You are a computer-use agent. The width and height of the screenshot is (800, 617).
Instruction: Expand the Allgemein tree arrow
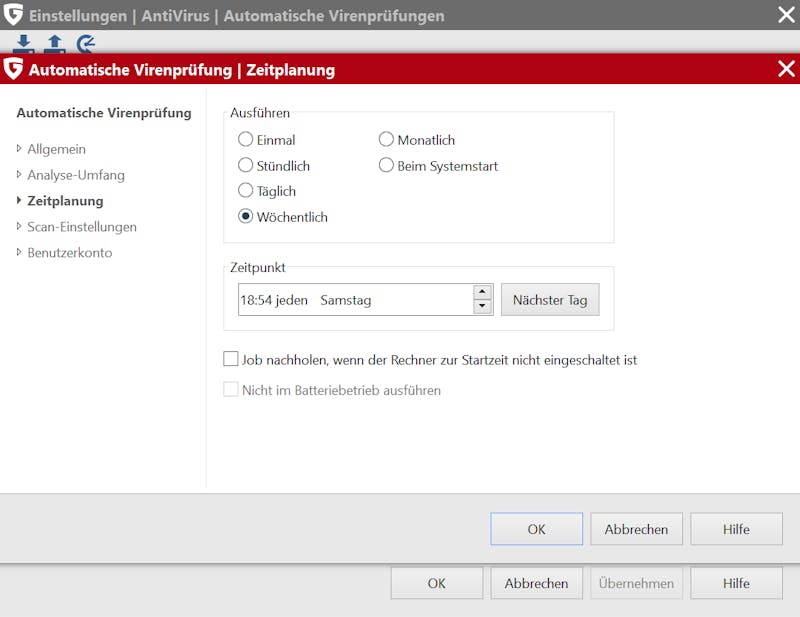pyautogui.click(x=19, y=149)
